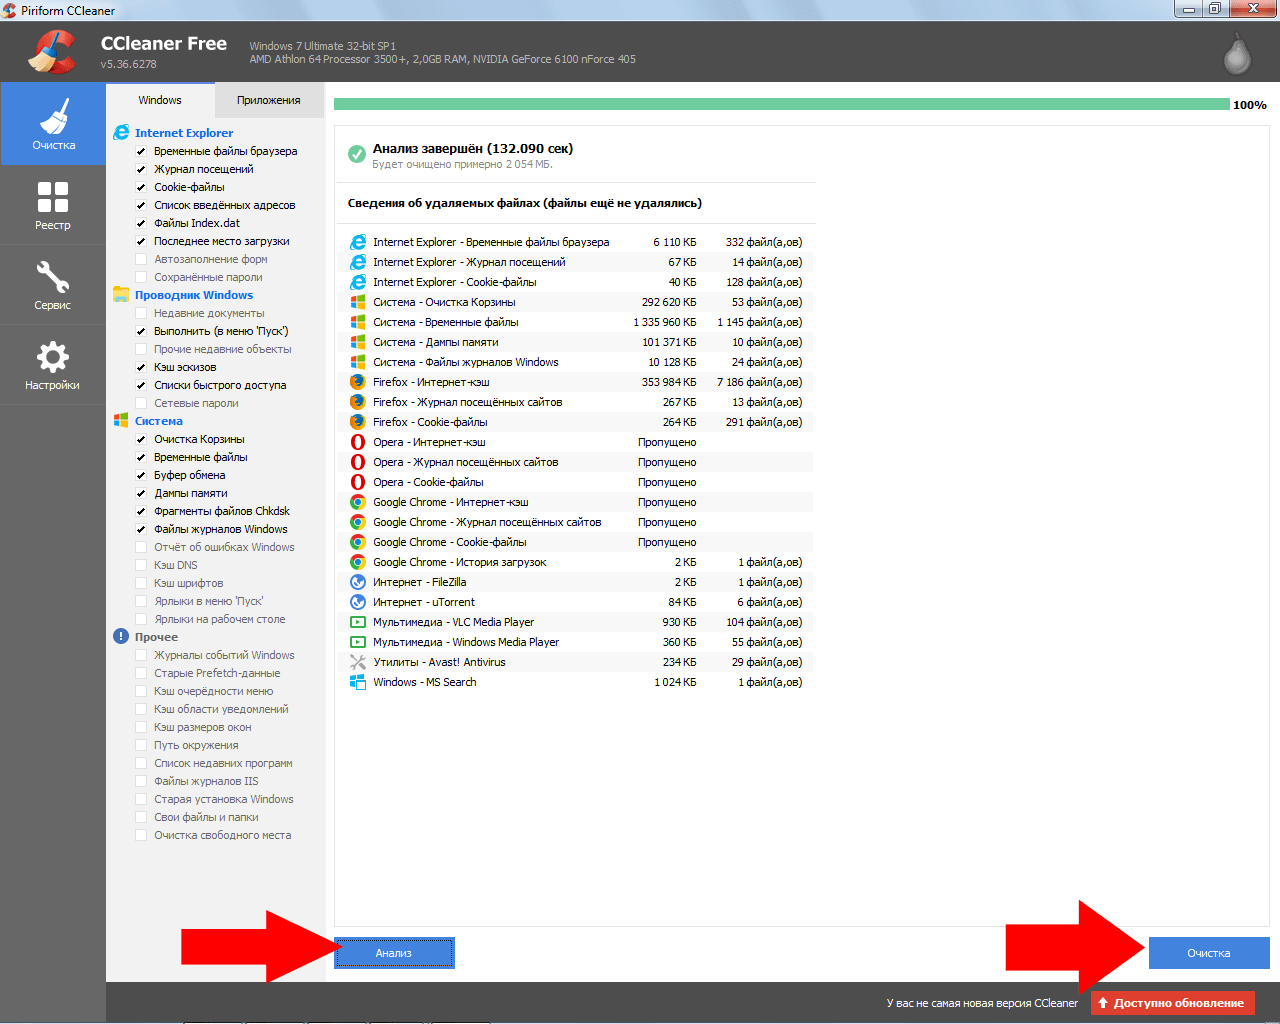Click the Система group heading
The height and width of the screenshot is (1024, 1280).
(159, 420)
